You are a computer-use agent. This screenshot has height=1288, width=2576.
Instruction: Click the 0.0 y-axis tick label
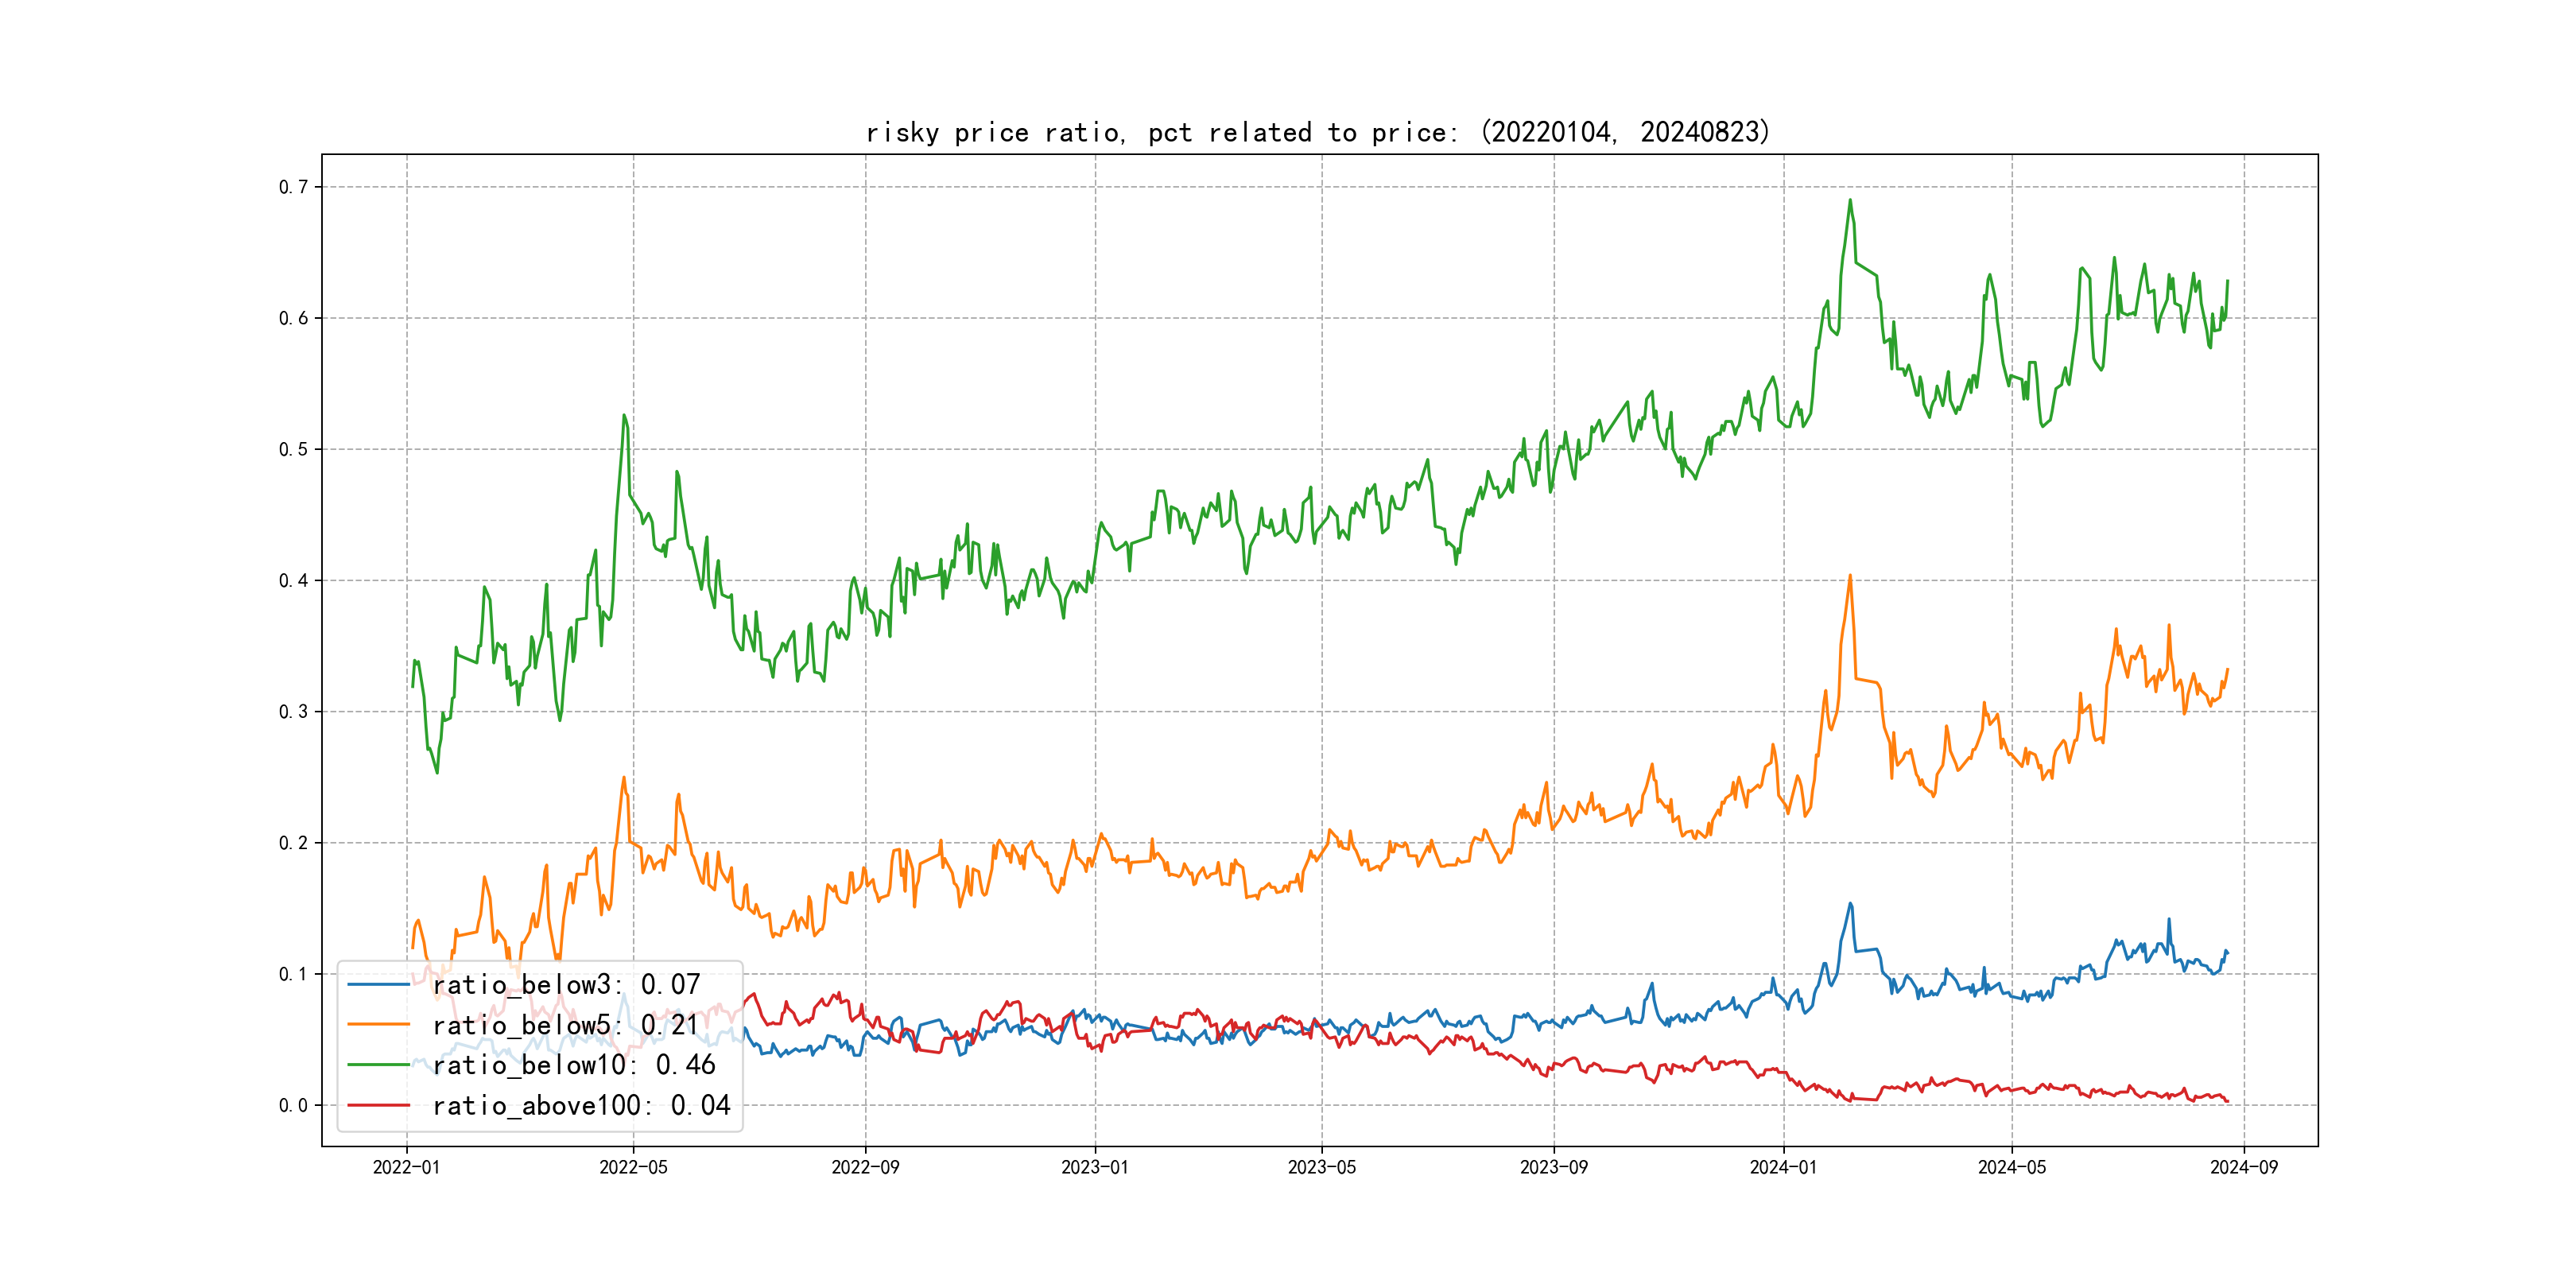293,1105
